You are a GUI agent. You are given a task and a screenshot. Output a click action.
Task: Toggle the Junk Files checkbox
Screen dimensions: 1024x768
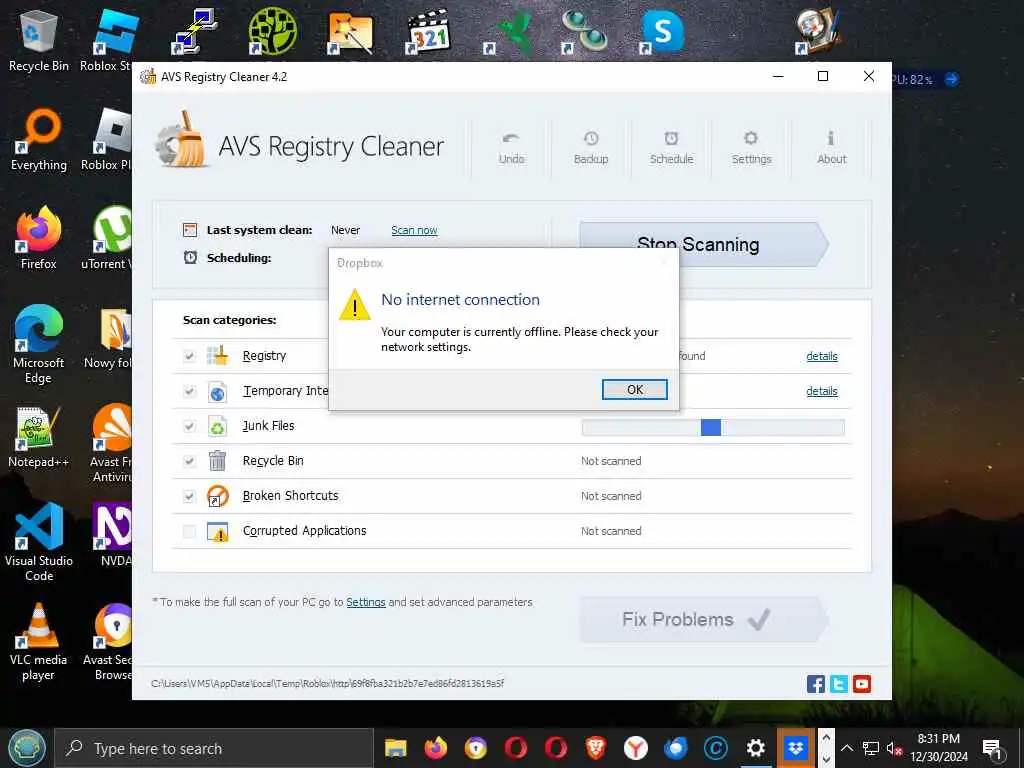pyautogui.click(x=189, y=426)
